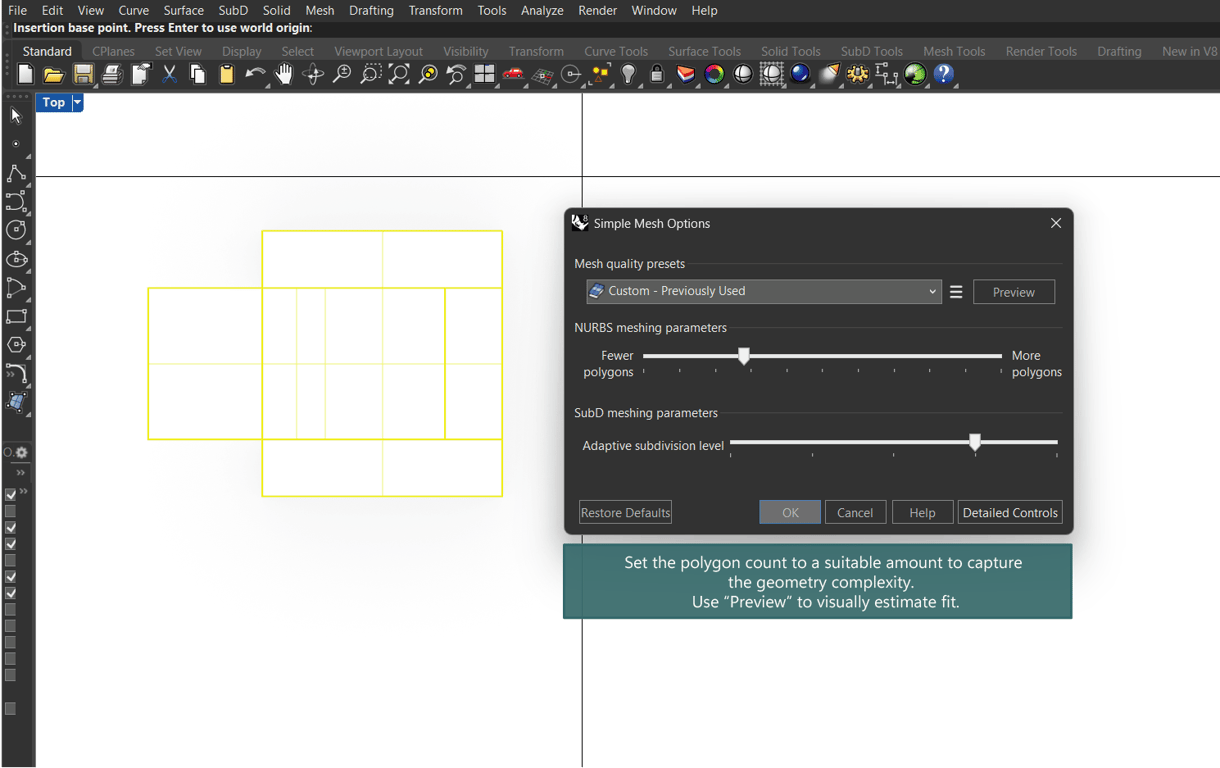Open the File menu
The image size is (1220, 768).
point(17,10)
